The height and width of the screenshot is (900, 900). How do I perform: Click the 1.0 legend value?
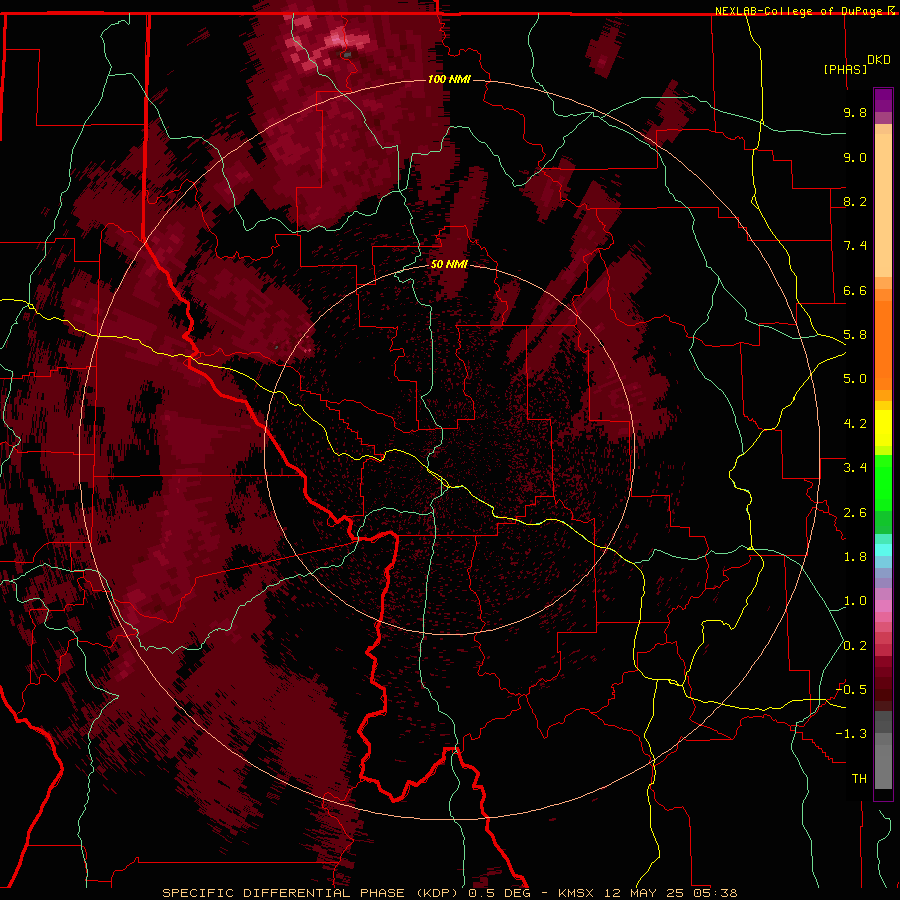tap(855, 601)
